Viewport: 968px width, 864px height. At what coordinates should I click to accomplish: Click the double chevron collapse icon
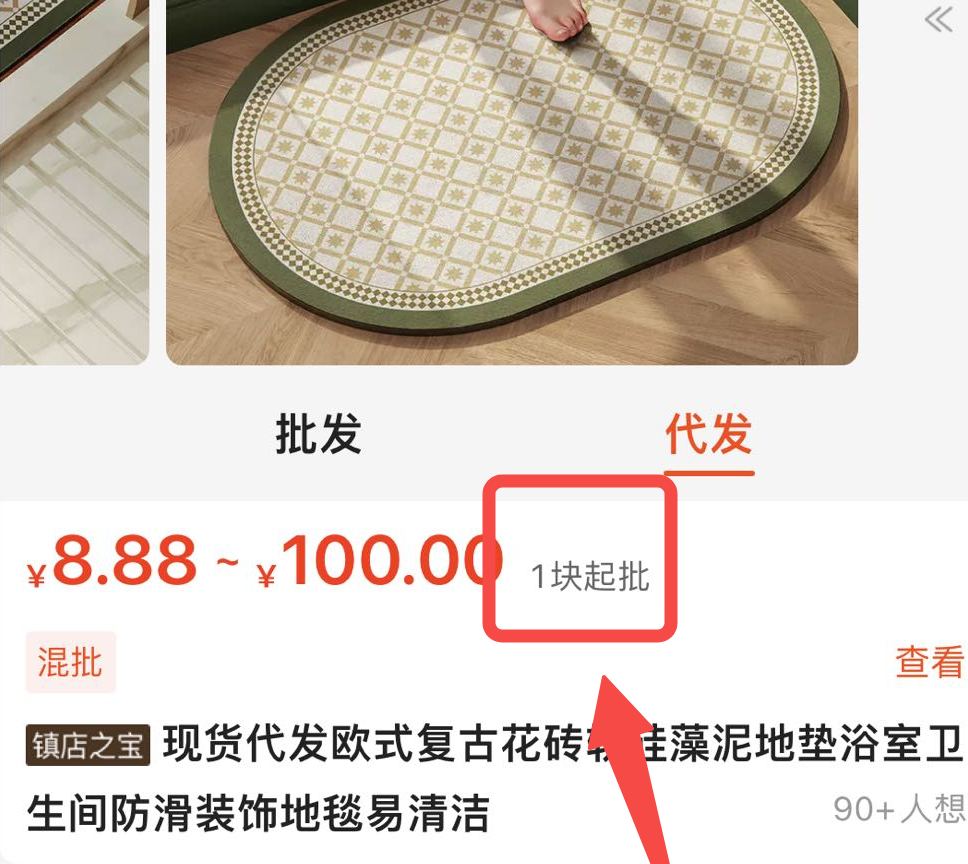[938, 19]
